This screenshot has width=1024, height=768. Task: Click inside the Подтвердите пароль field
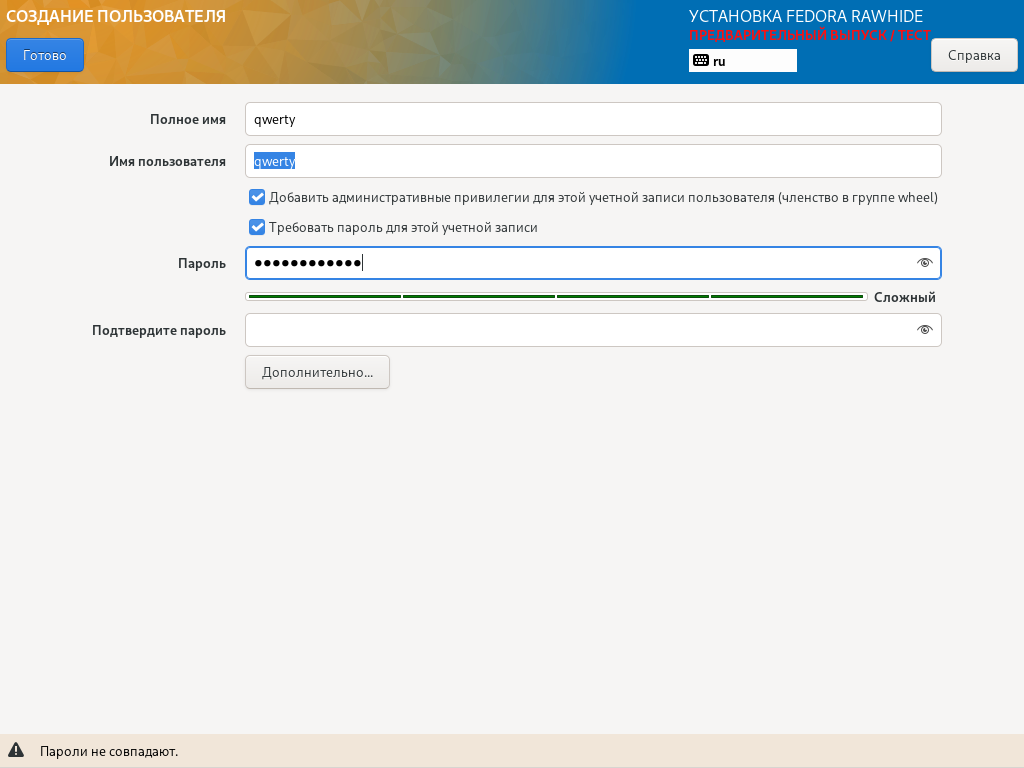click(593, 330)
